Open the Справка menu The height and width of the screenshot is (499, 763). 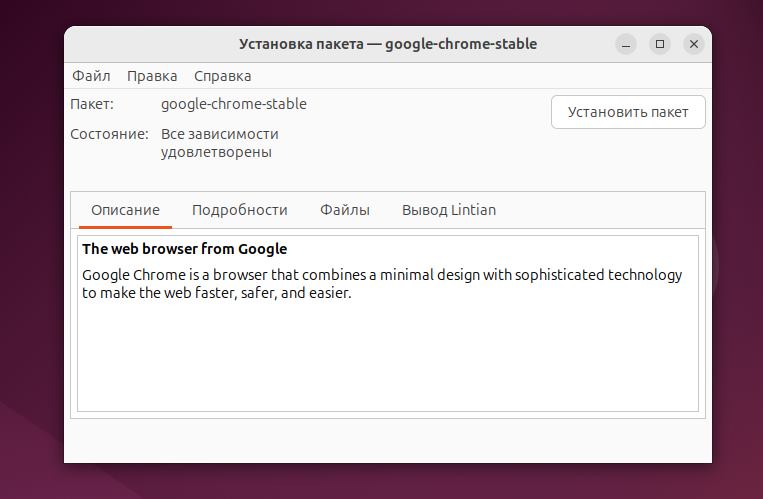tap(222, 76)
